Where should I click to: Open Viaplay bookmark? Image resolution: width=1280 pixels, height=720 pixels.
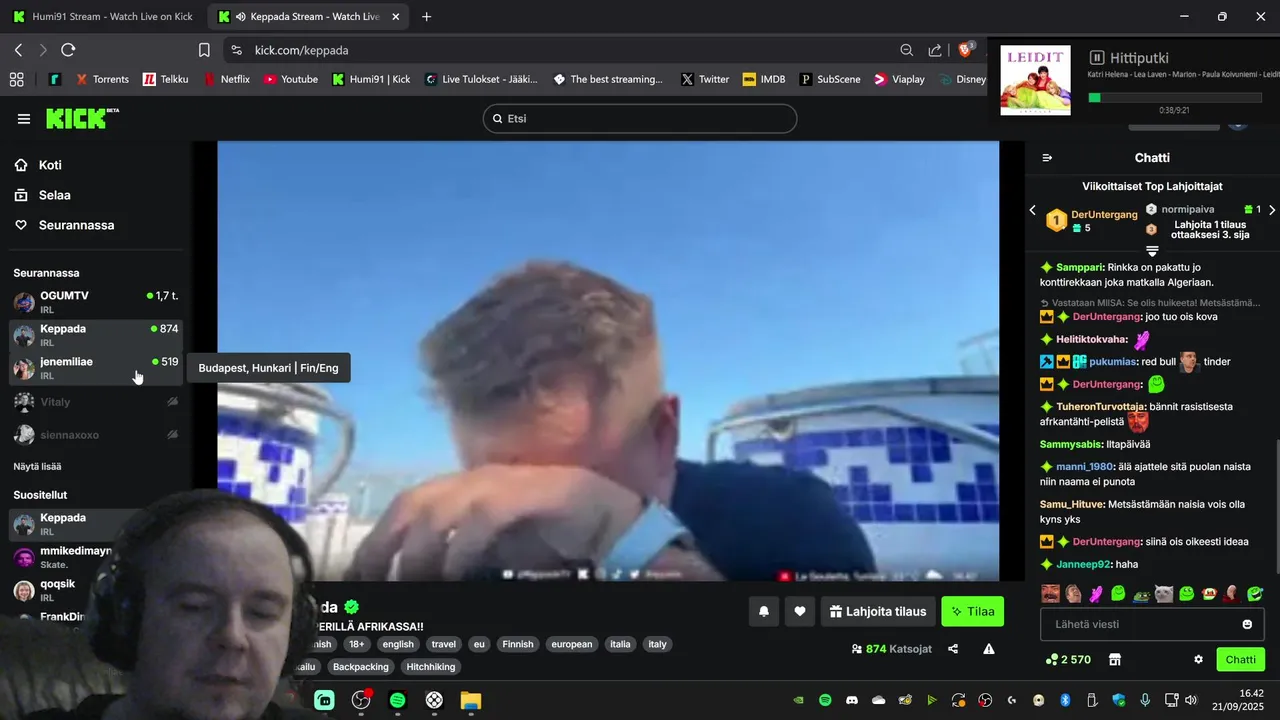click(898, 79)
